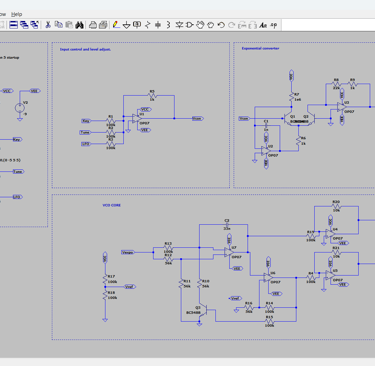Select the Capacitor placement tool
Image resolution: width=375 pixels, height=366 pixels.
point(158,25)
